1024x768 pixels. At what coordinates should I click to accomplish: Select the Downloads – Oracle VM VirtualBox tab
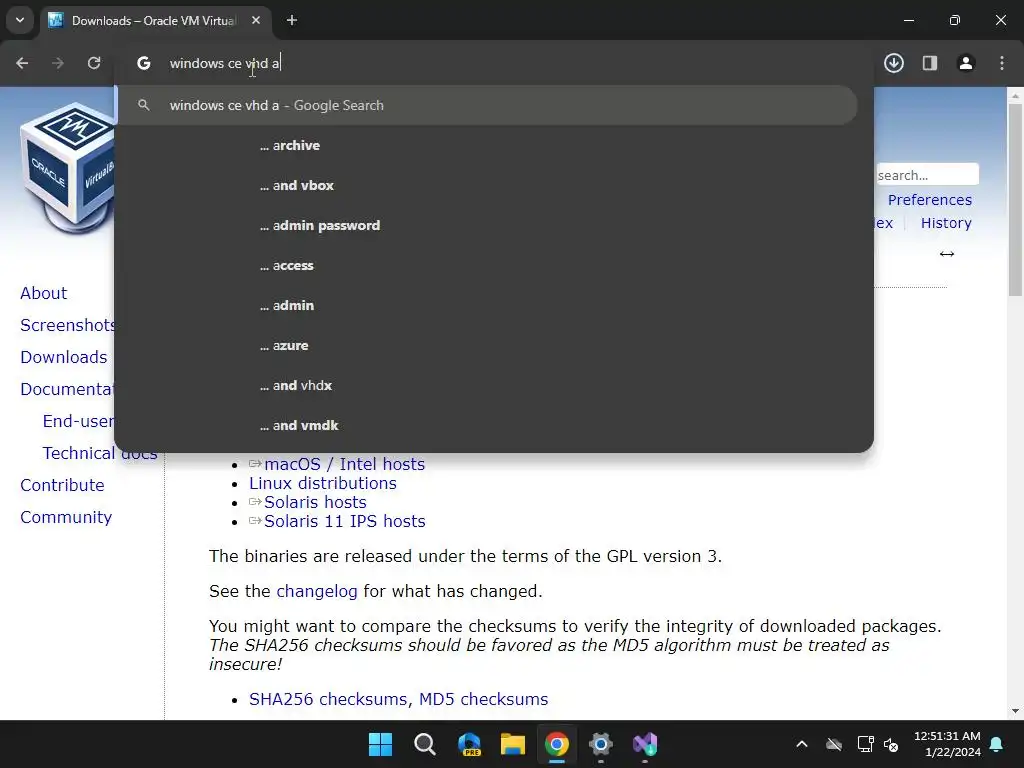click(x=155, y=20)
